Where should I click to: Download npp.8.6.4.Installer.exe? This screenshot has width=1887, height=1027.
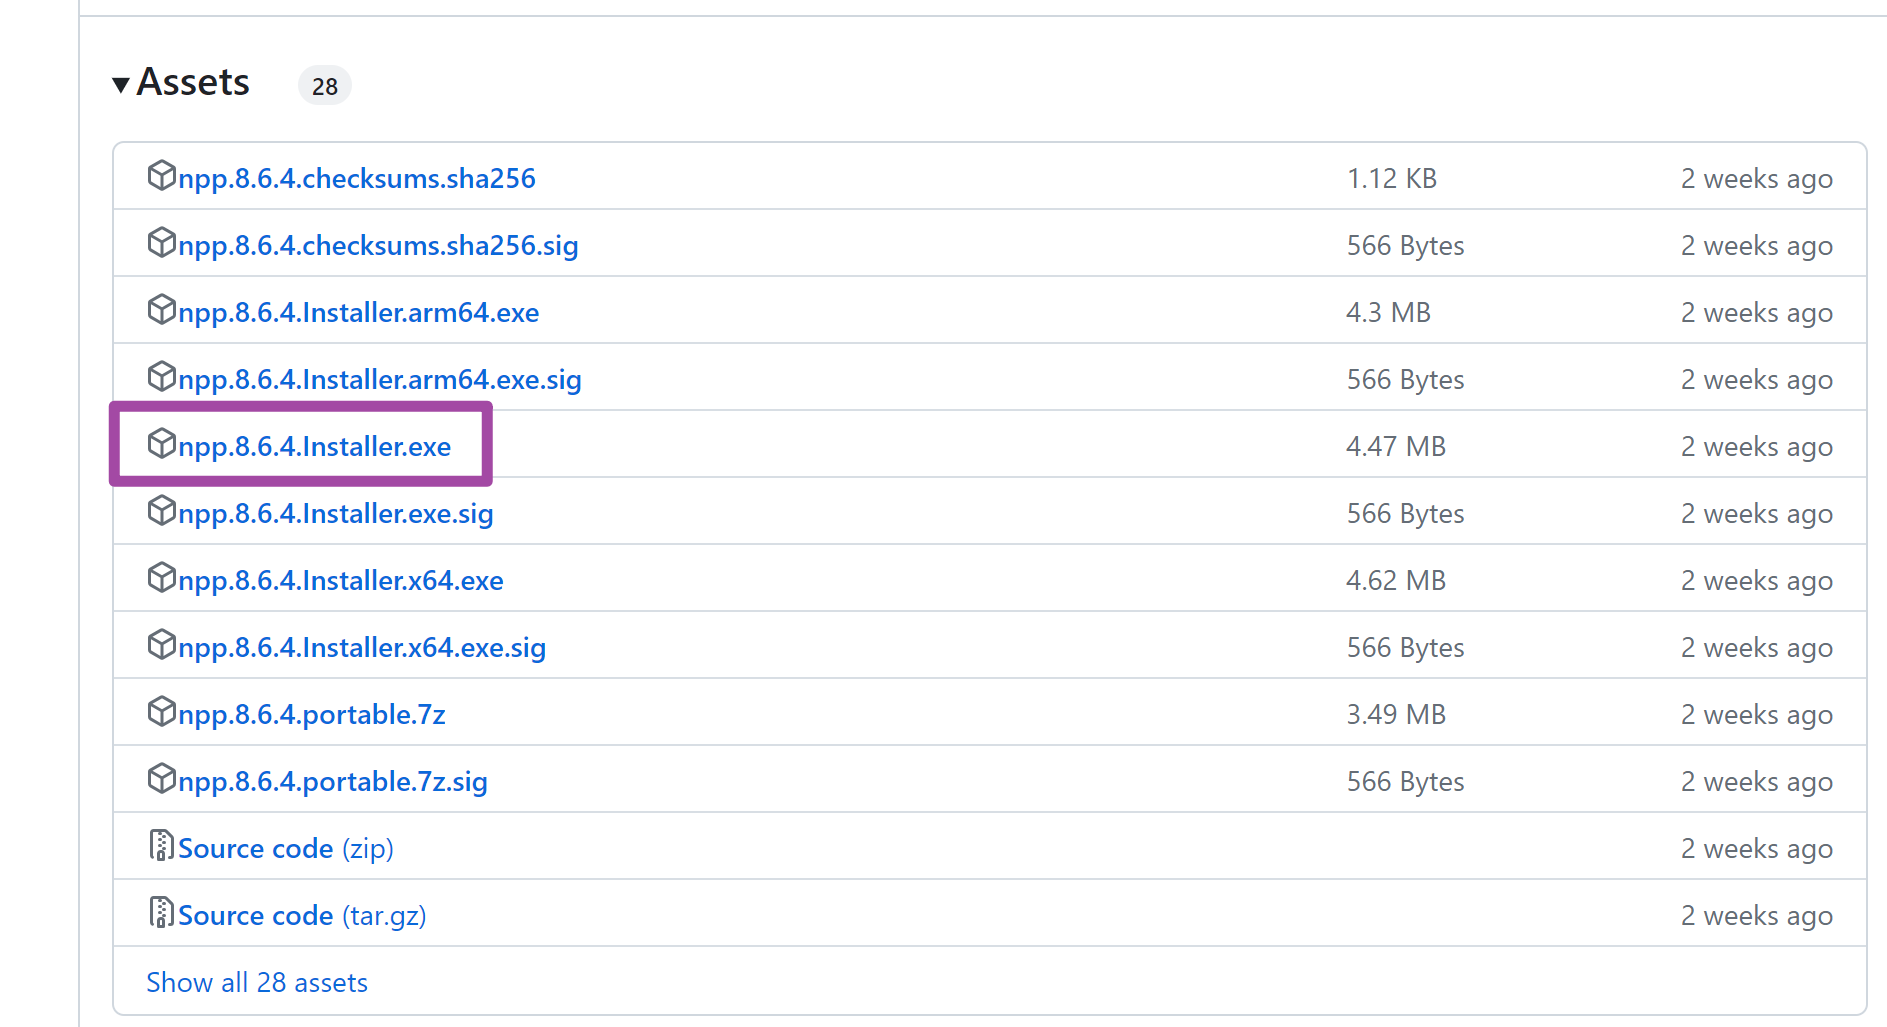(x=314, y=447)
